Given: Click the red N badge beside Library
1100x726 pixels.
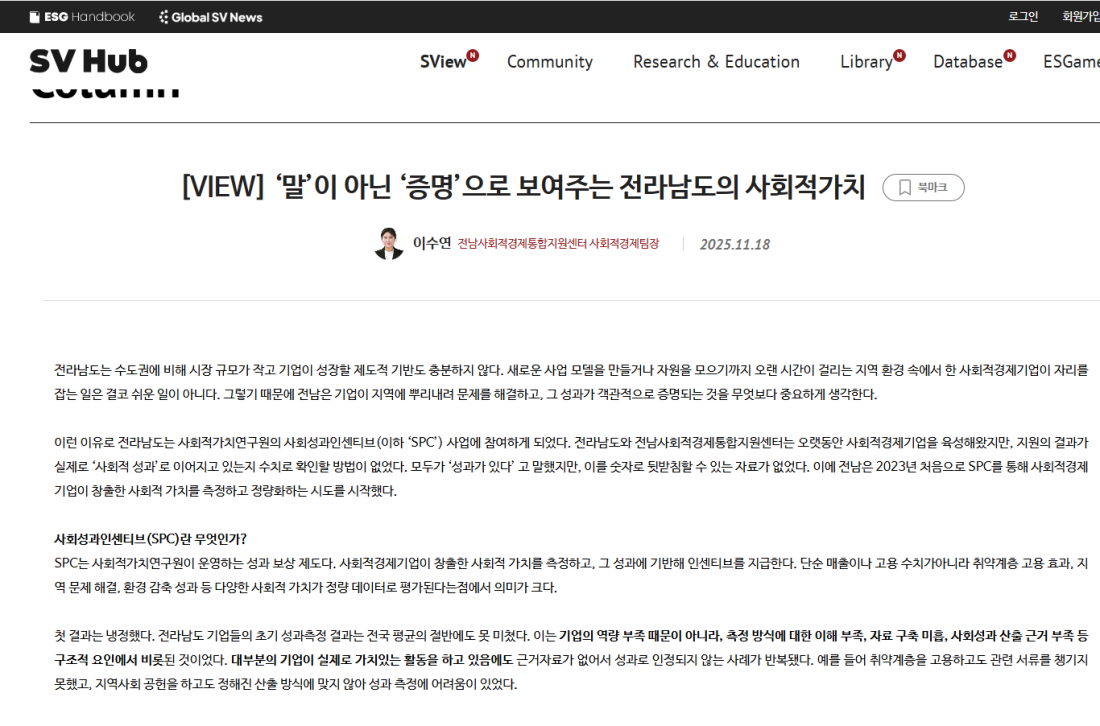Looking at the screenshot, I should [x=900, y=55].
